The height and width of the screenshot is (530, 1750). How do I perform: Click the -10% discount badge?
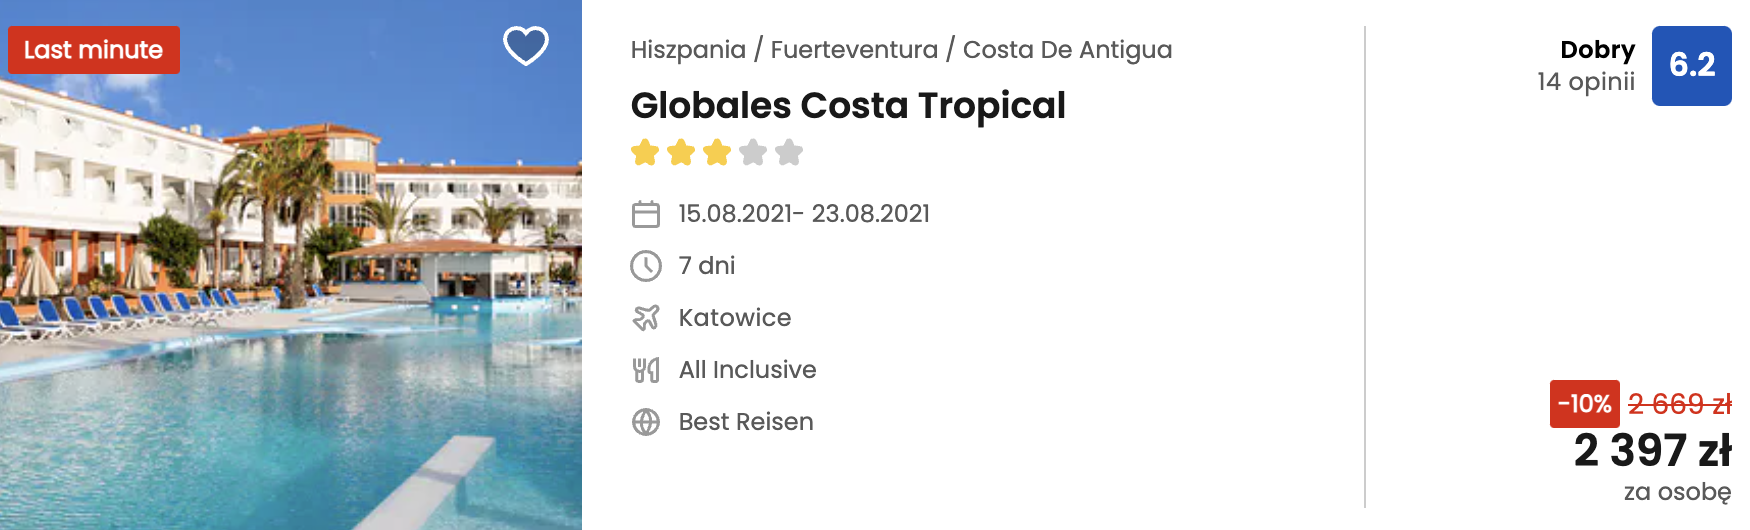coord(1585,404)
